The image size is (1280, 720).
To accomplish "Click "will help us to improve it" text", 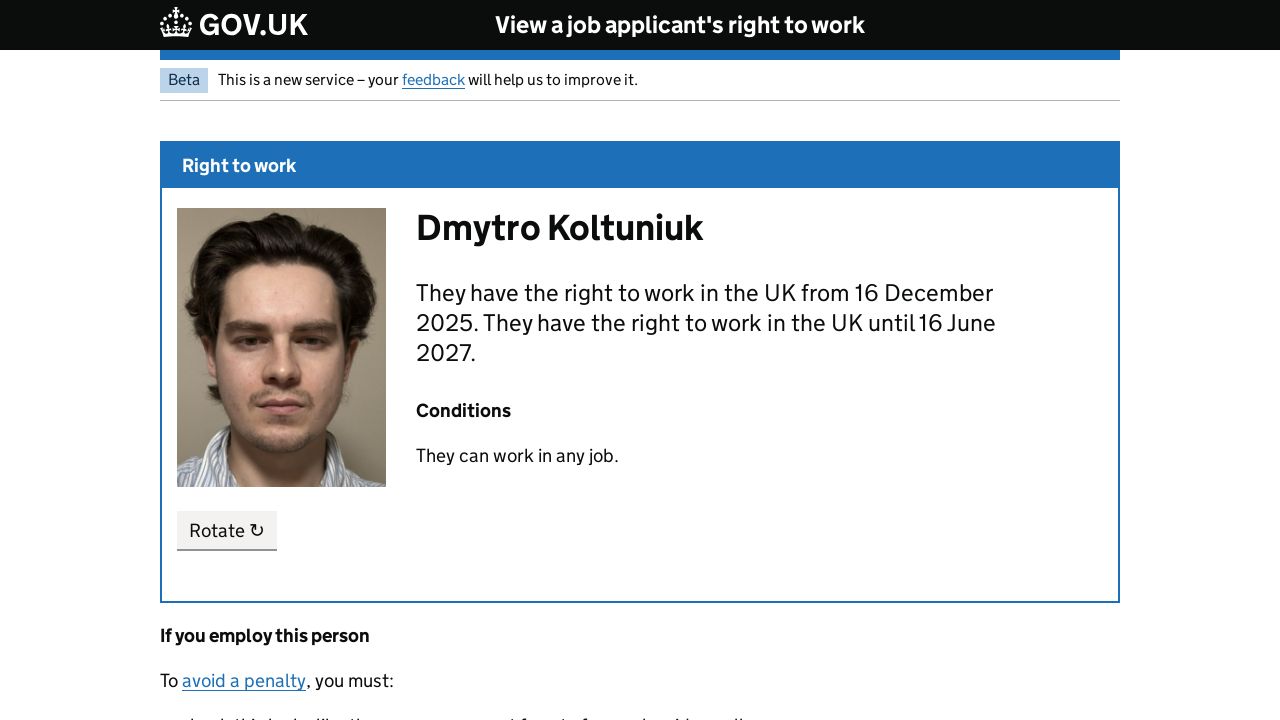I will click(552, 80).
